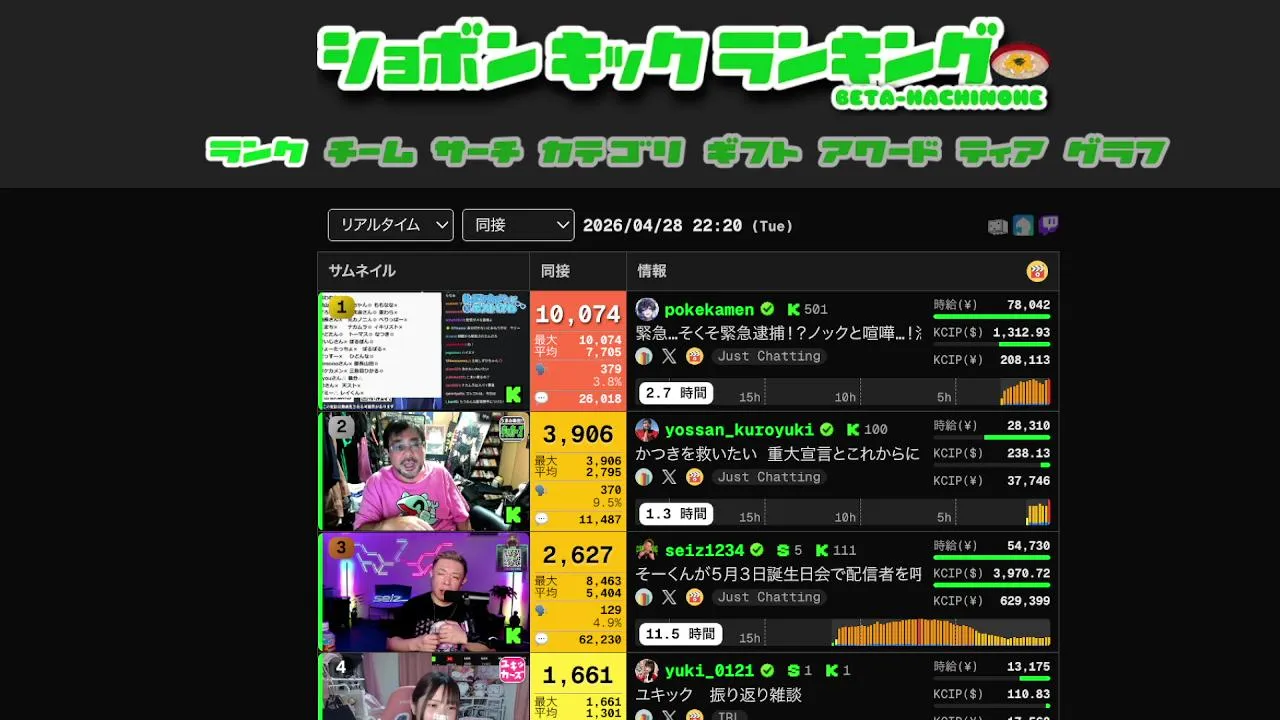The image size is (1280, 720).
Task: Click the green bar under 時給 78,042
Action: point(992,317)
